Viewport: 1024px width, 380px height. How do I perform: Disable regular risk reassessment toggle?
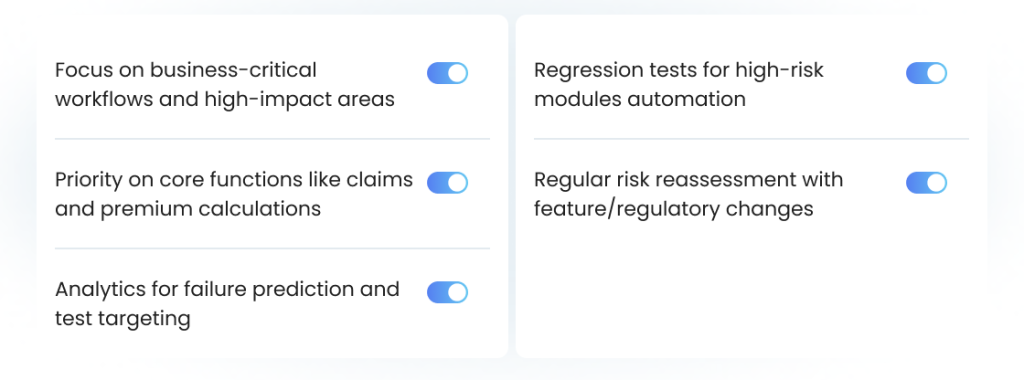pos(926,183)
